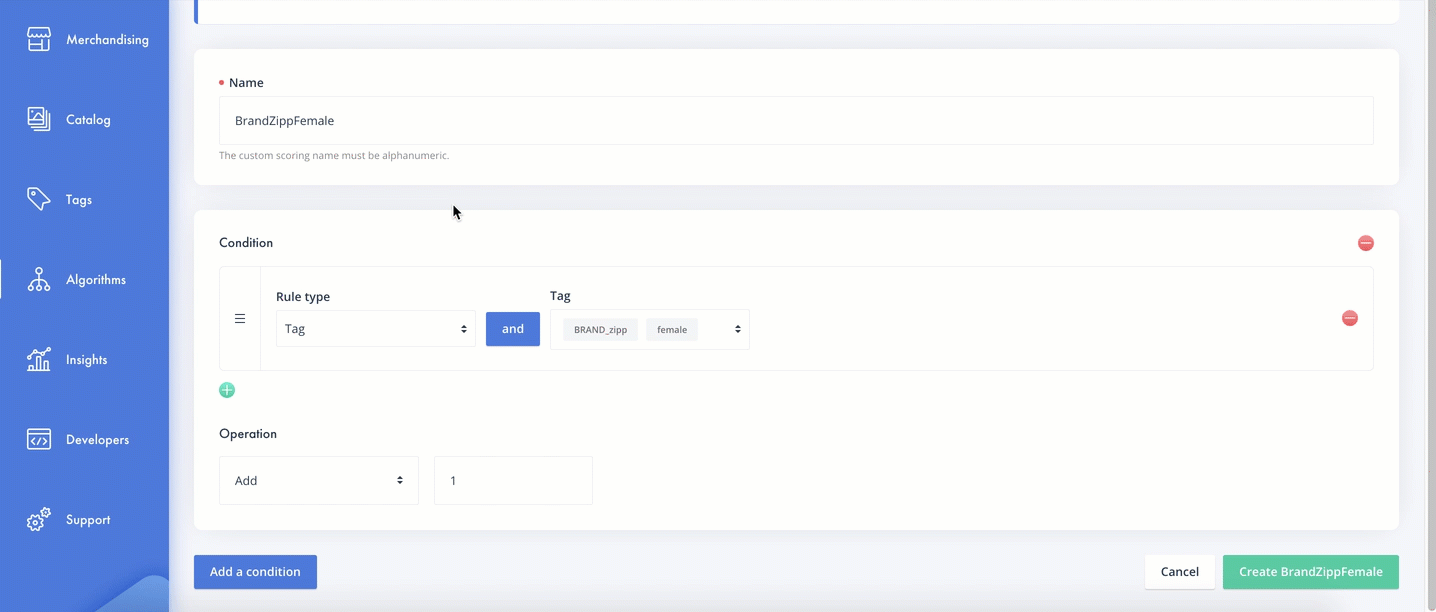
Task: Click the Condition section heading
Action: (x=246, y=243)
